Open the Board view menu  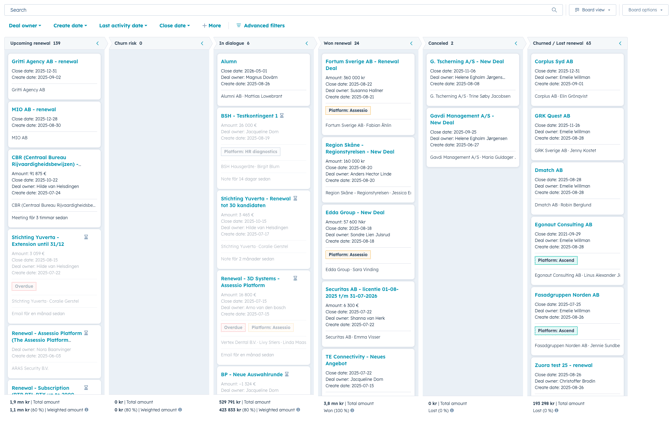click(592, 10)
